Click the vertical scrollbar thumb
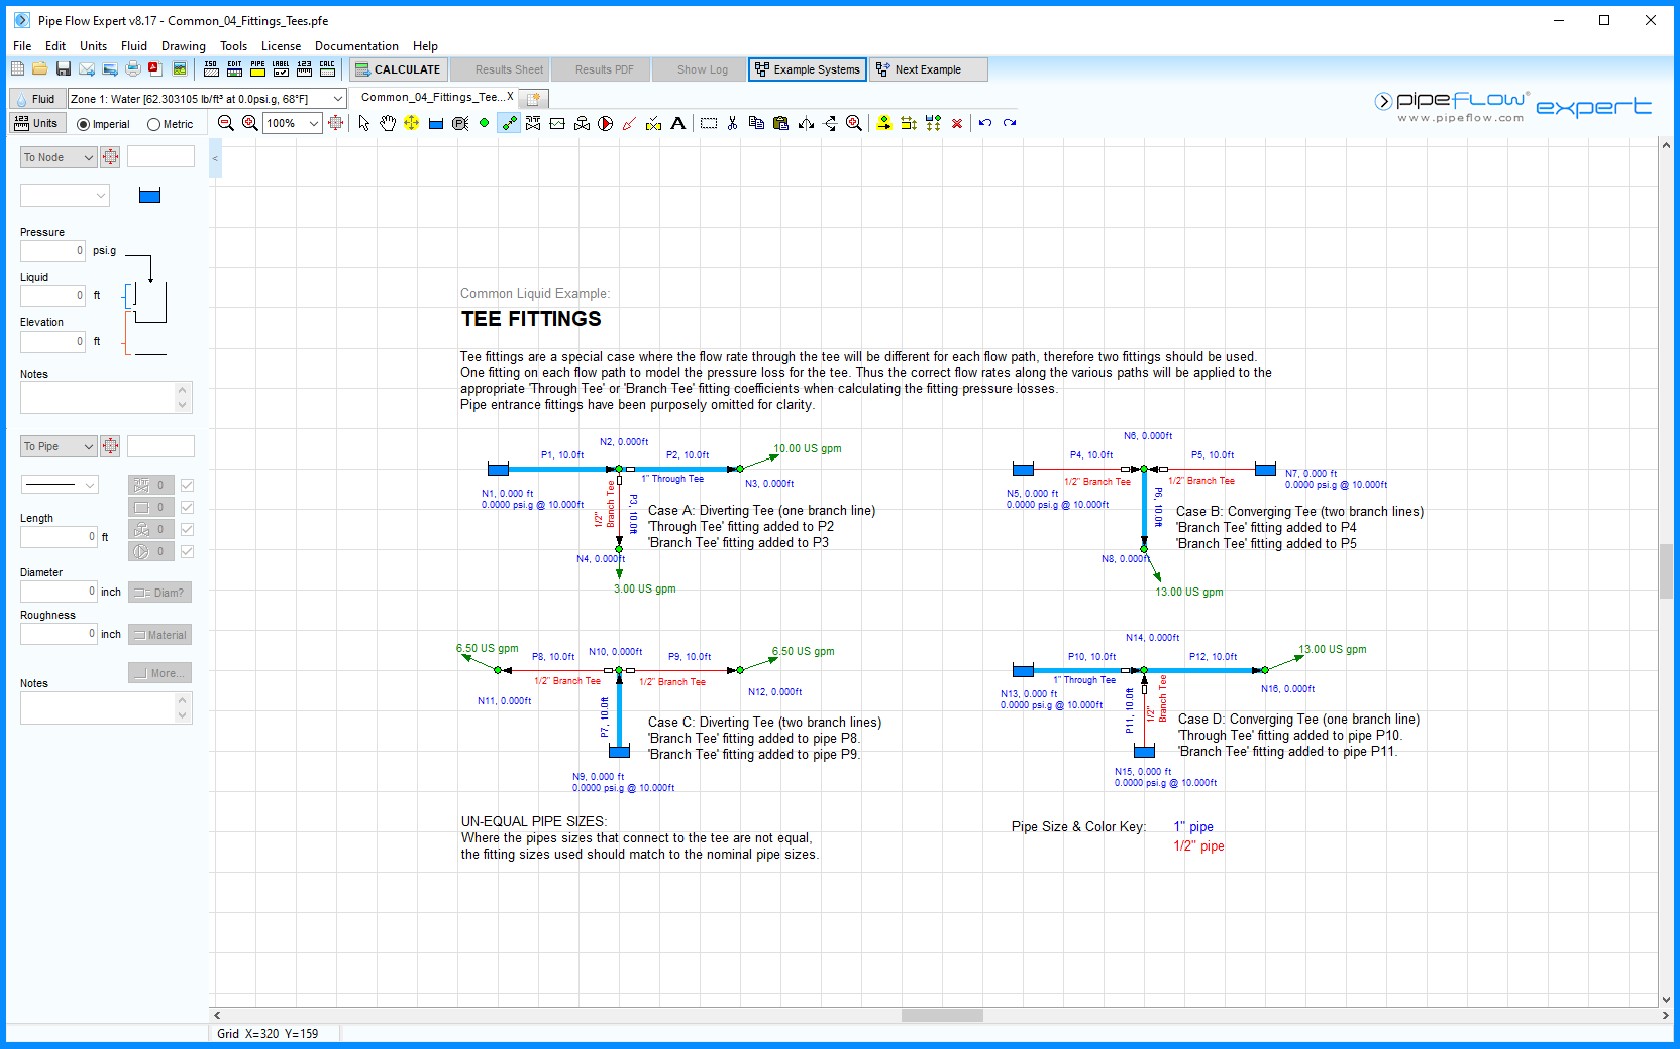The width and height of the screenshot is (1680, 1049). [1666, 571]
